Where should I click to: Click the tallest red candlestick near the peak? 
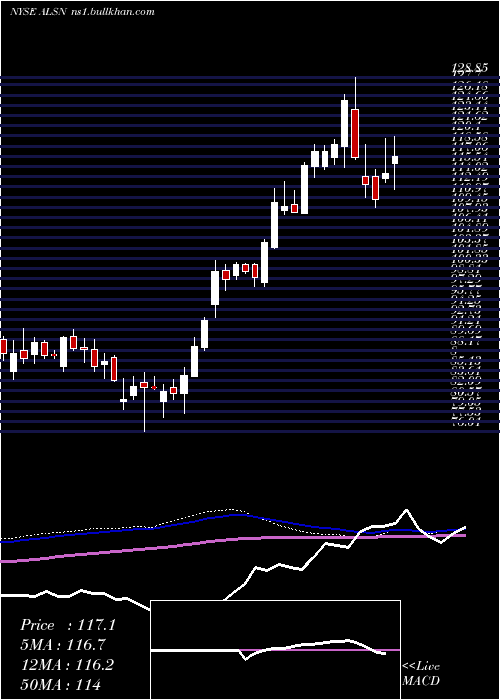tap(355, 133)
